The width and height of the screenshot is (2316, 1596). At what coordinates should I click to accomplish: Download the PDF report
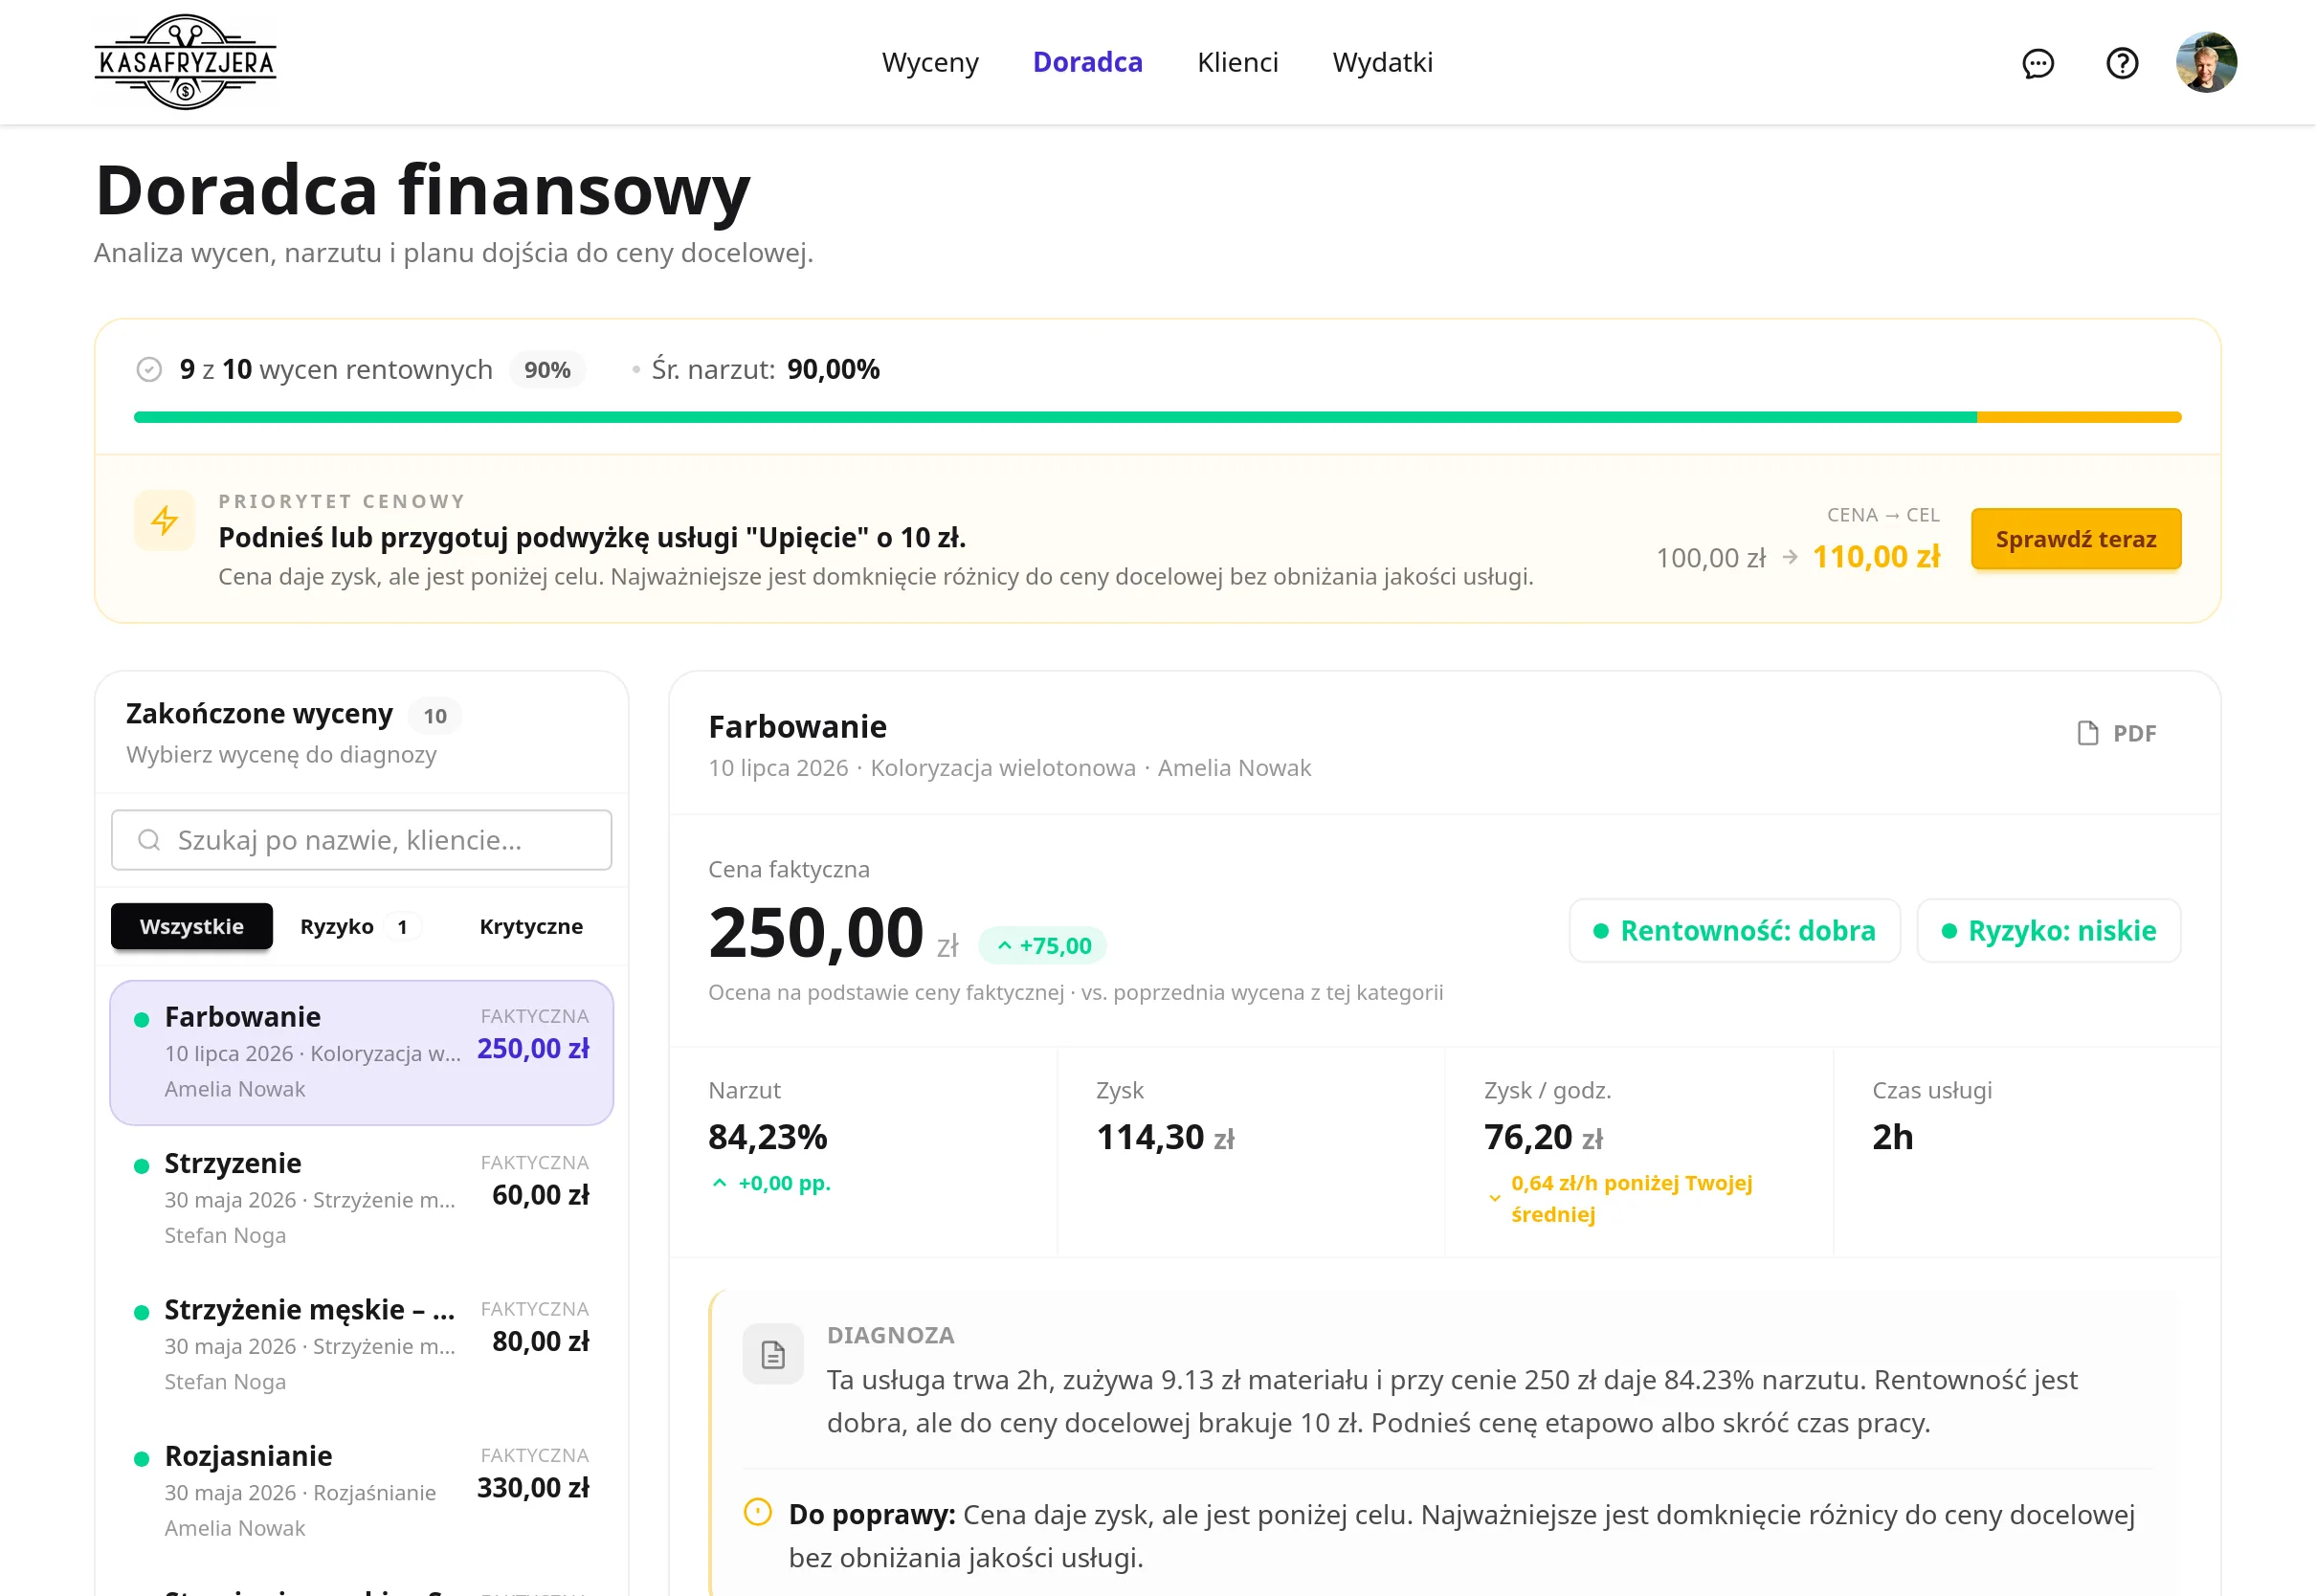tap(2117, 733)
